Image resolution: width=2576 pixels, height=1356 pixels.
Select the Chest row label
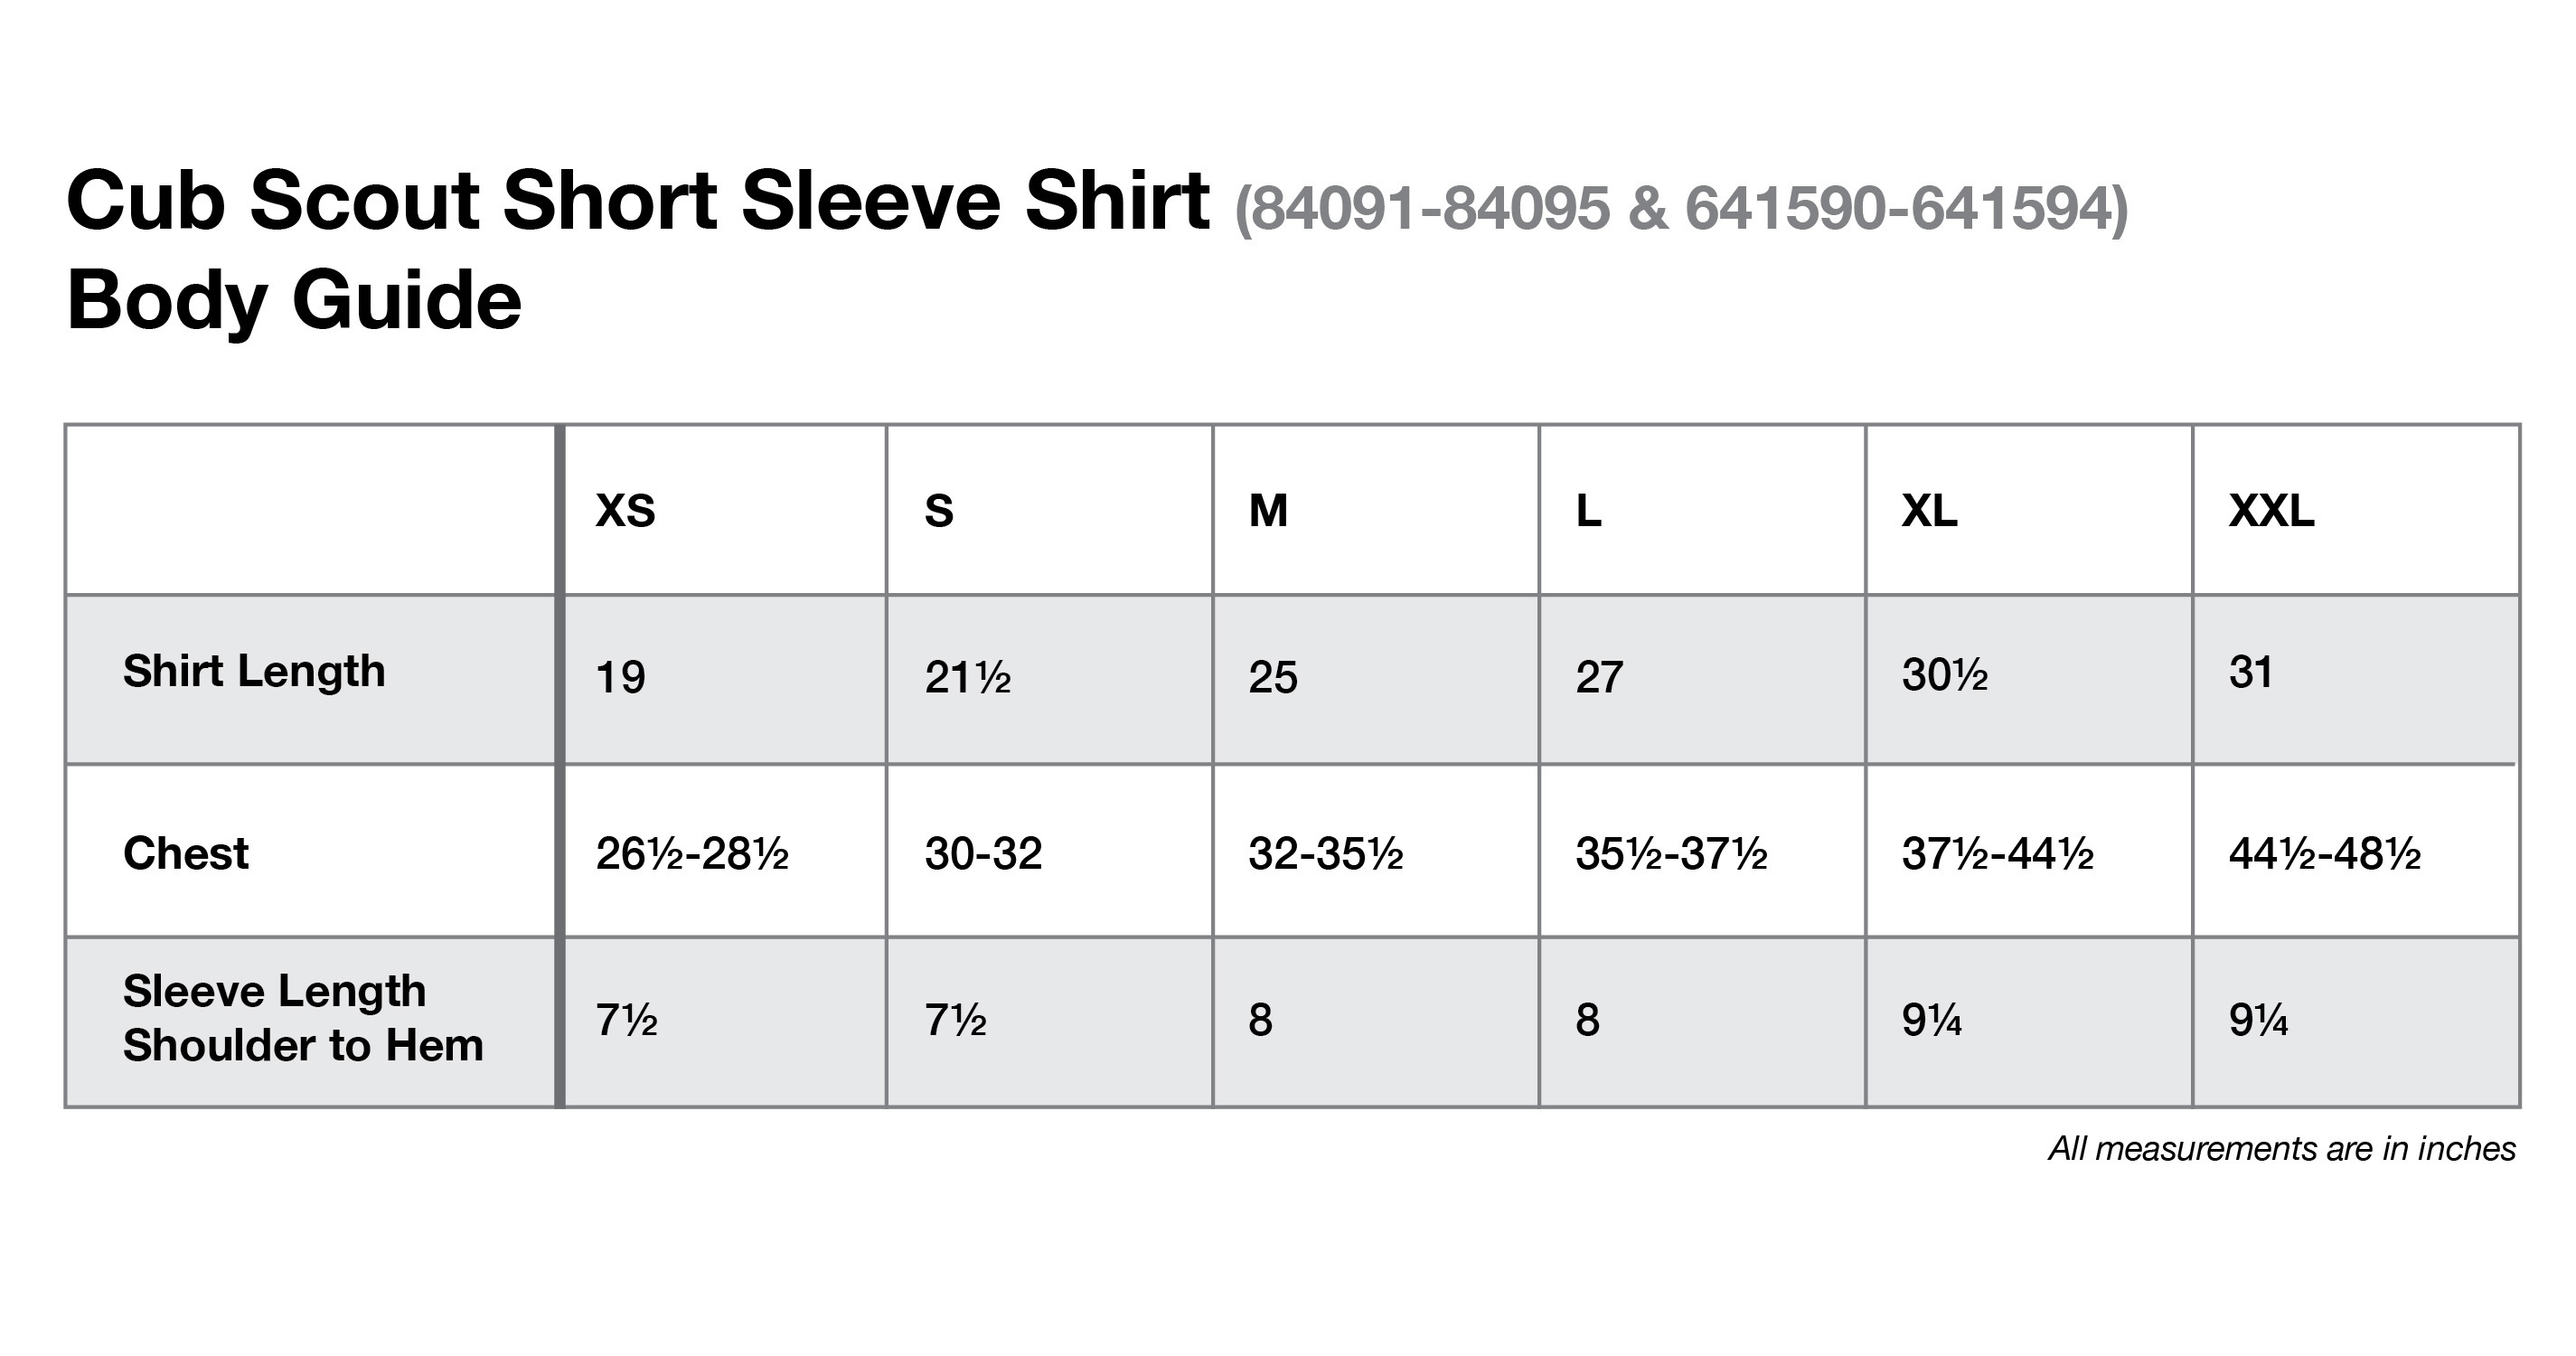point(186,853)
